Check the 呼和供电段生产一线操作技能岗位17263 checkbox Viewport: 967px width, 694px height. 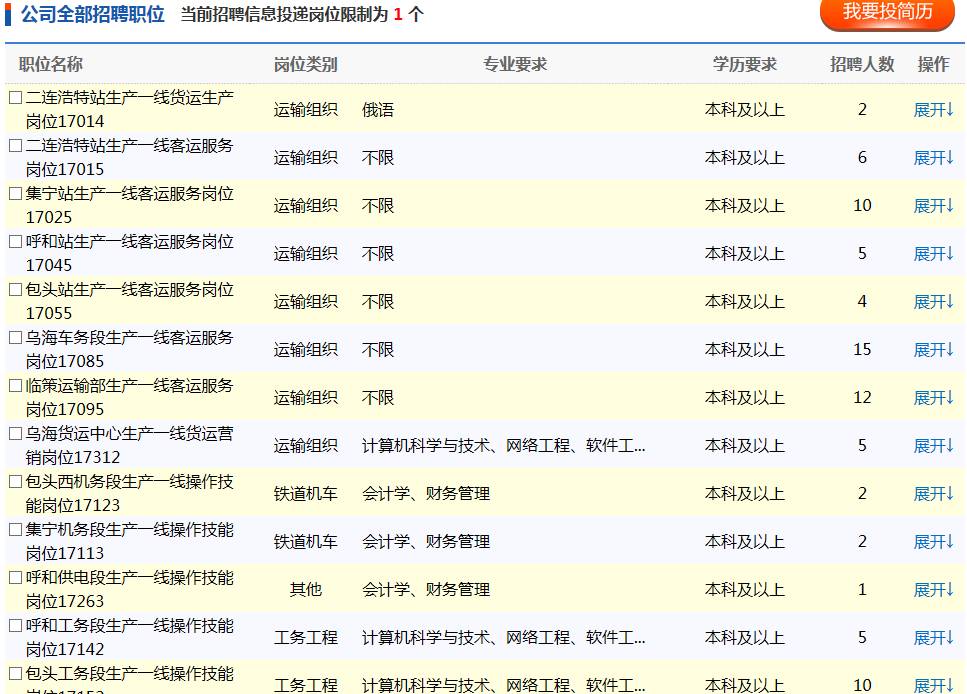(16, 578)
